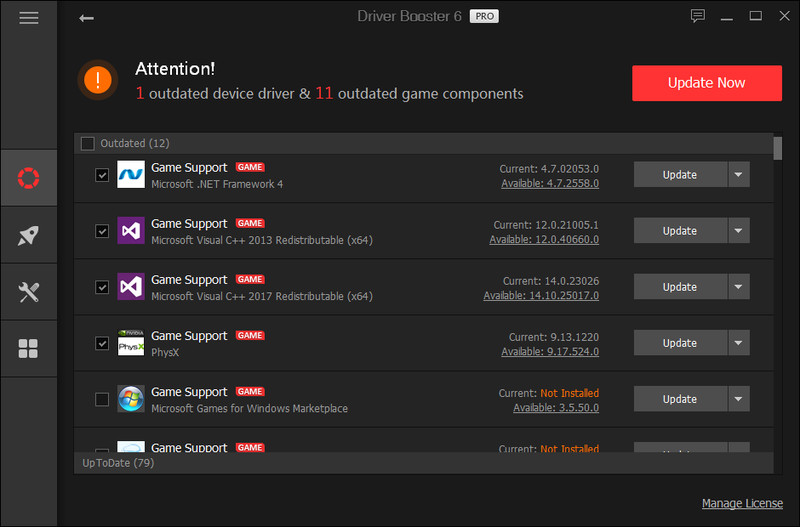Click the red Update Now button
The image size is (800, 527).
(x=707, y=83)
